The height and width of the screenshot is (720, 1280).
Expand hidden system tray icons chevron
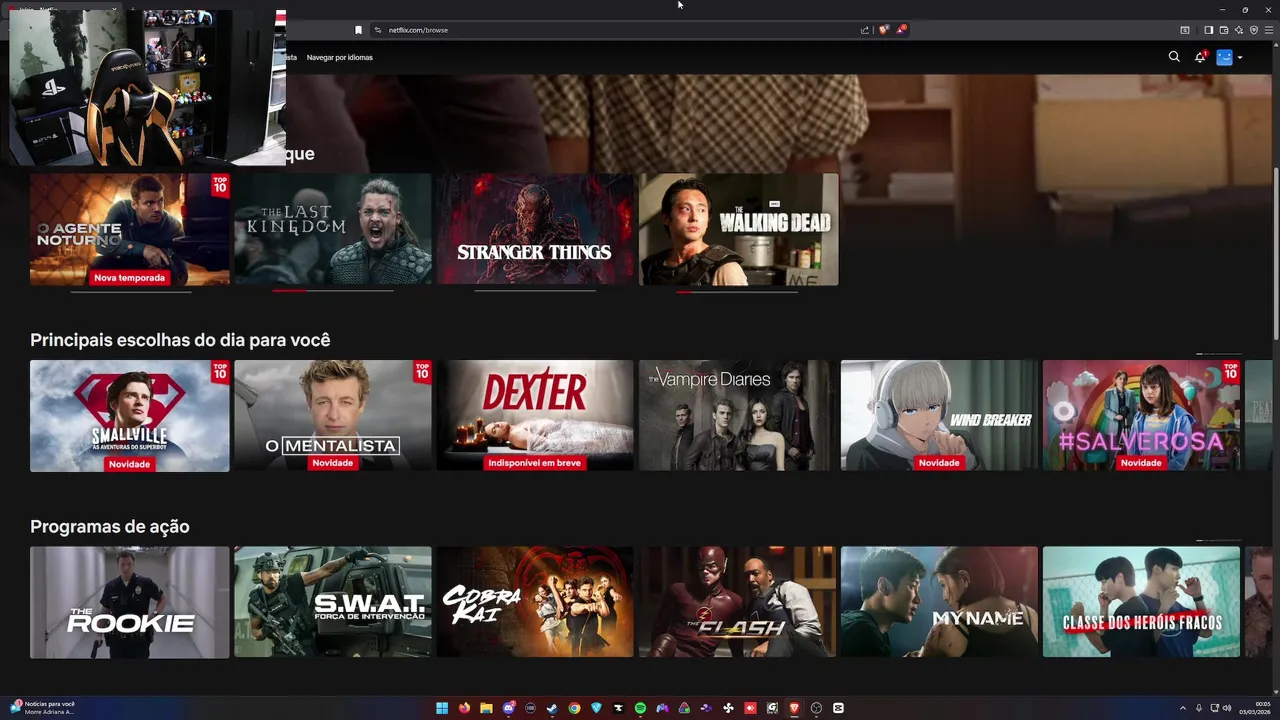[x=1183, y=708]
